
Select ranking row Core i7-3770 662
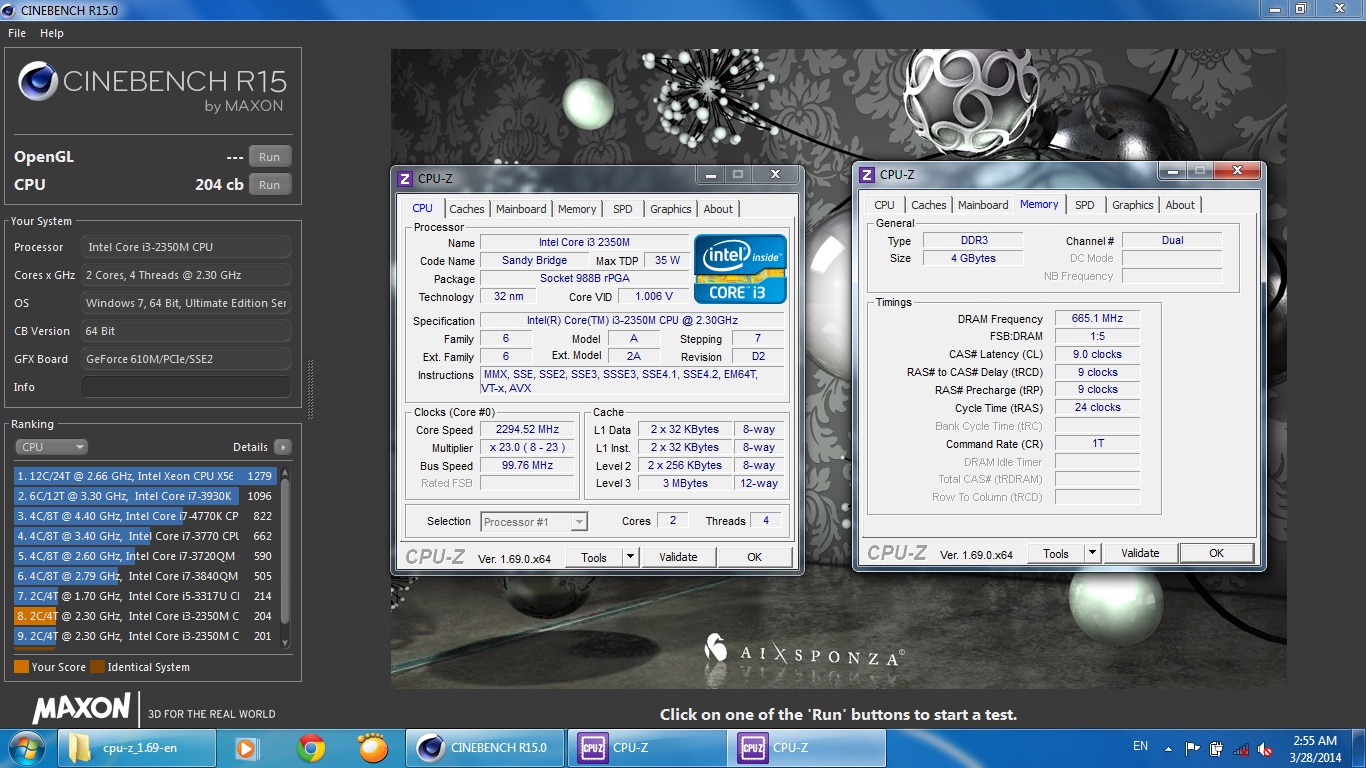tap(146, 536)
